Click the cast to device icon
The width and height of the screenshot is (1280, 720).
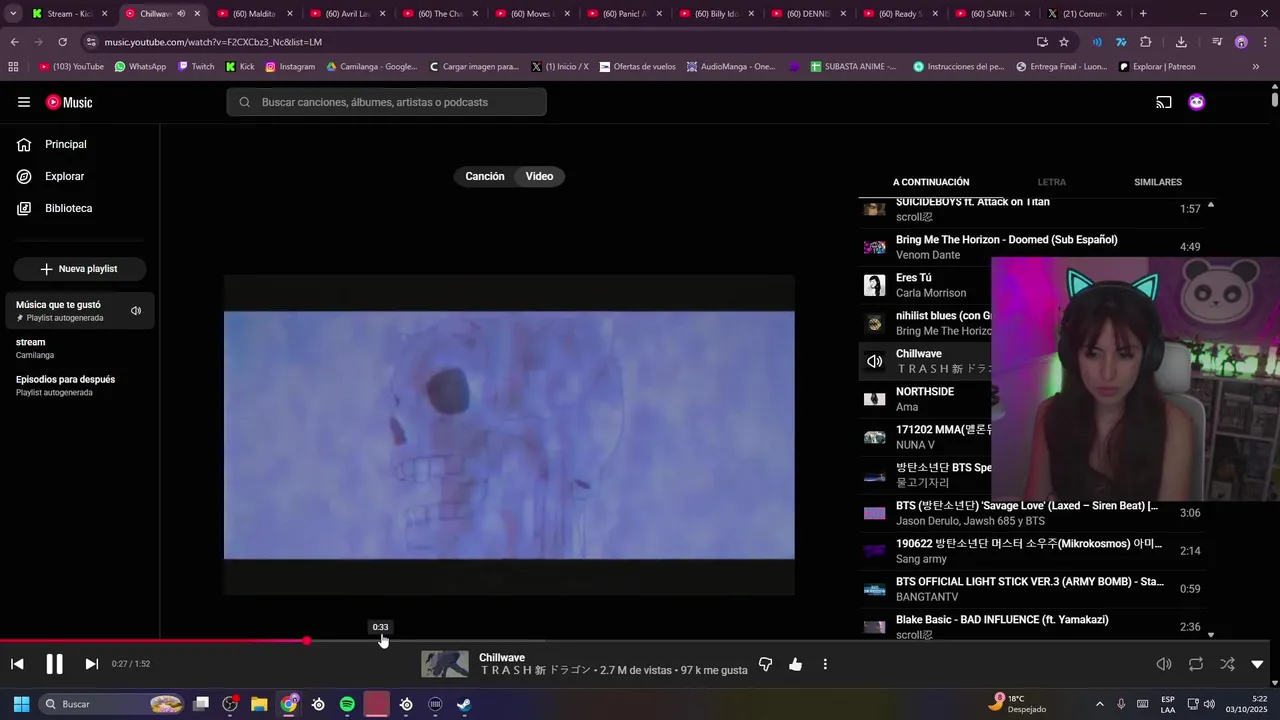click(1164, 102)
